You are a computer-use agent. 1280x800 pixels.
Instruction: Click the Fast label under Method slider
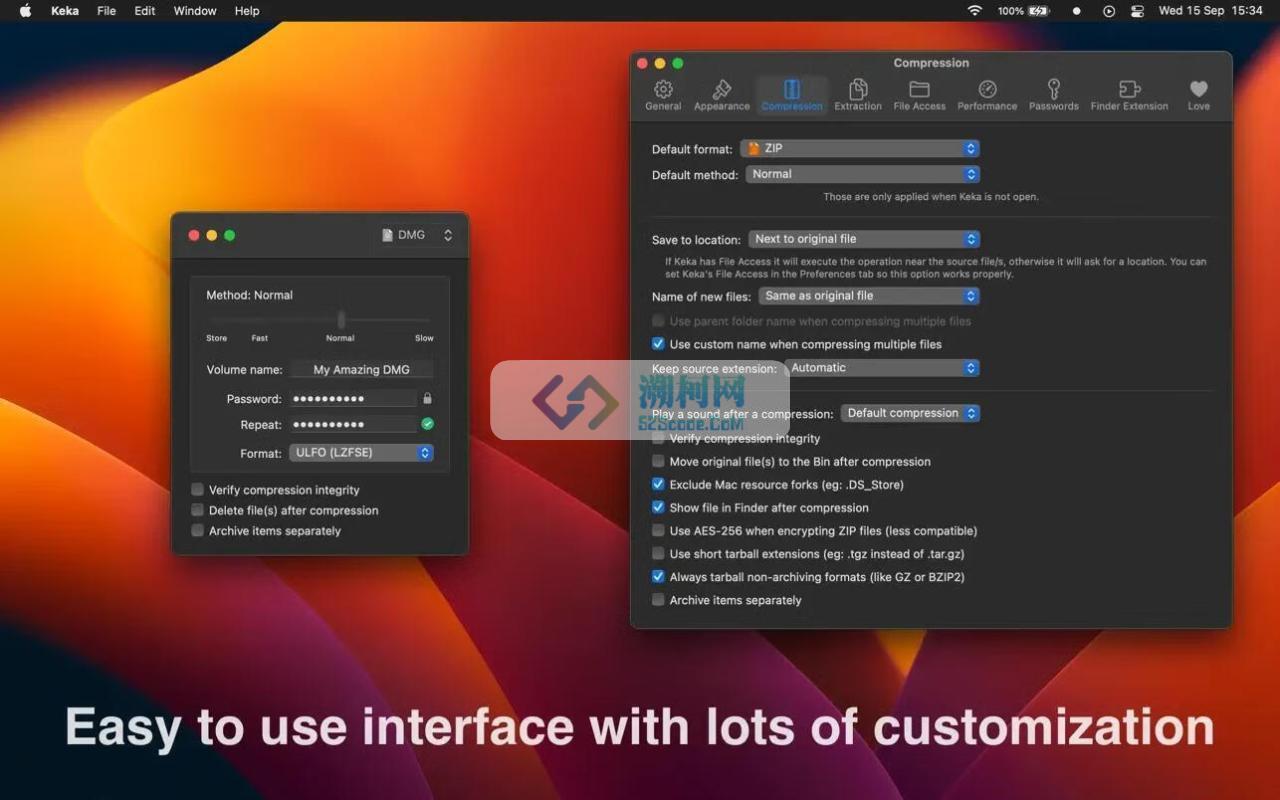pos(260,338)
